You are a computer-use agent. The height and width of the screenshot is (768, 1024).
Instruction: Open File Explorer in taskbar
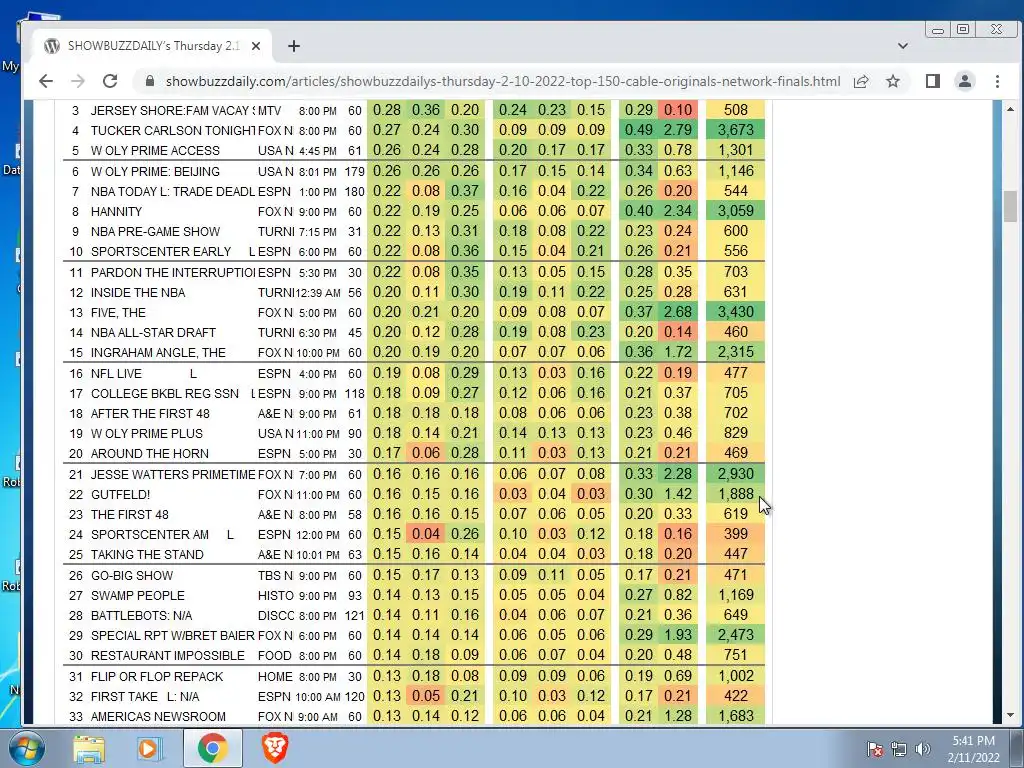tap(89, 748)
